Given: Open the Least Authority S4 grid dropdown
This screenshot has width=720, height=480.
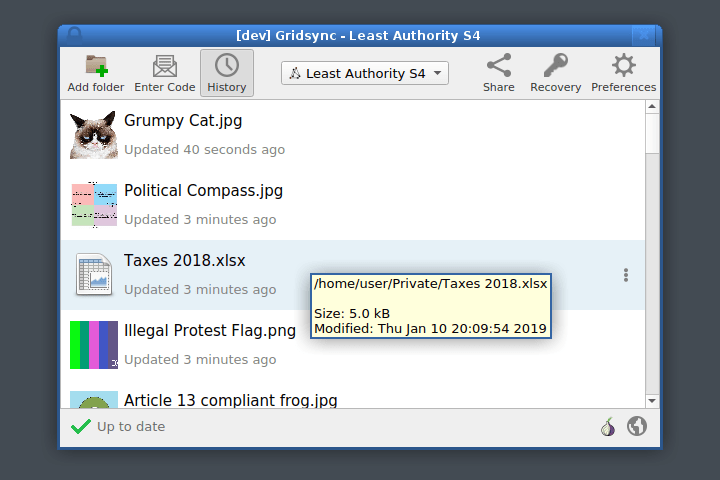Looking at the screenshot, I should 365,73.
